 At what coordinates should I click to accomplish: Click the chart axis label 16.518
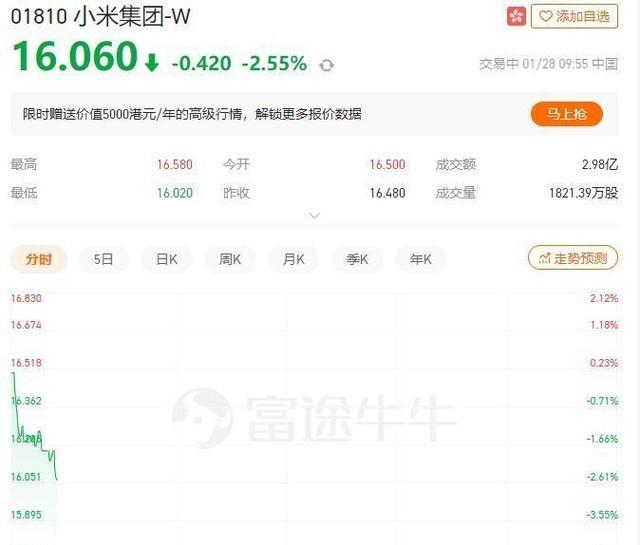pos(26,363)
